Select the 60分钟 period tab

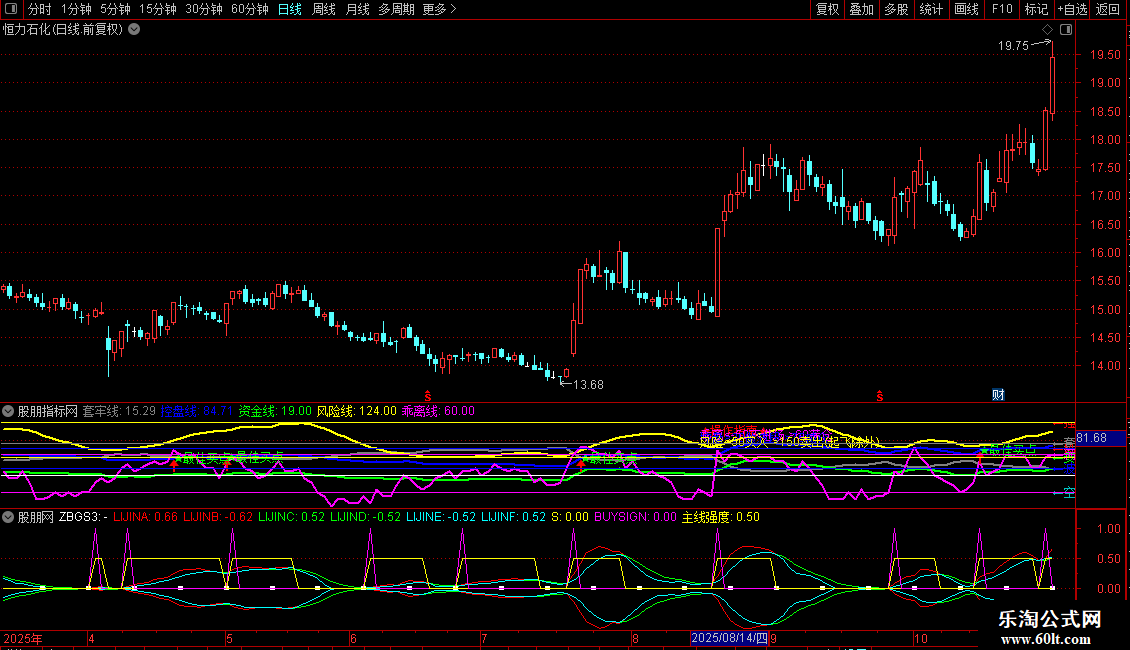click(x=249, y=9)
